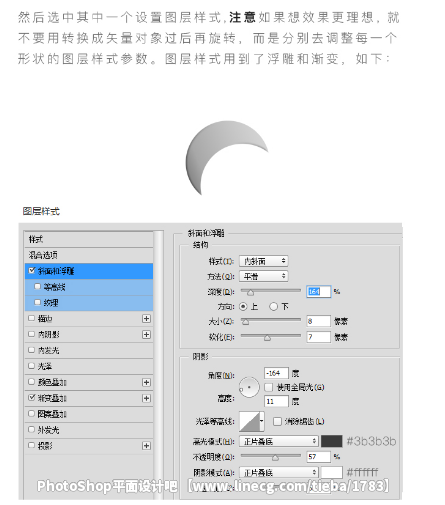Viewport: 445px width, 505px height.
Task: Add another 内阴影 effect with plus icon
Action: click(x=146, y=334)
